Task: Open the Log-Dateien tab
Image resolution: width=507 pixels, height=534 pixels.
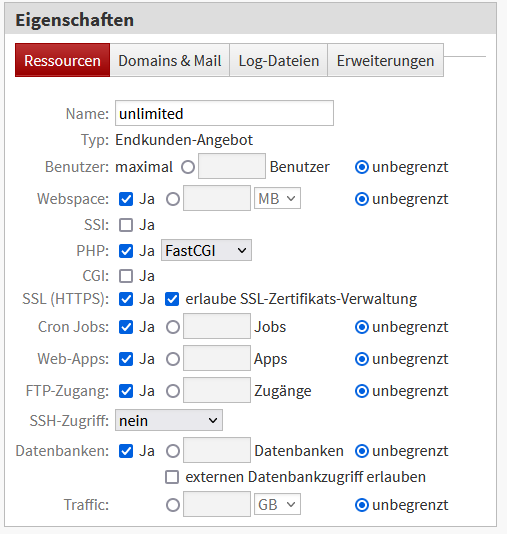Action: pos(279,60)
